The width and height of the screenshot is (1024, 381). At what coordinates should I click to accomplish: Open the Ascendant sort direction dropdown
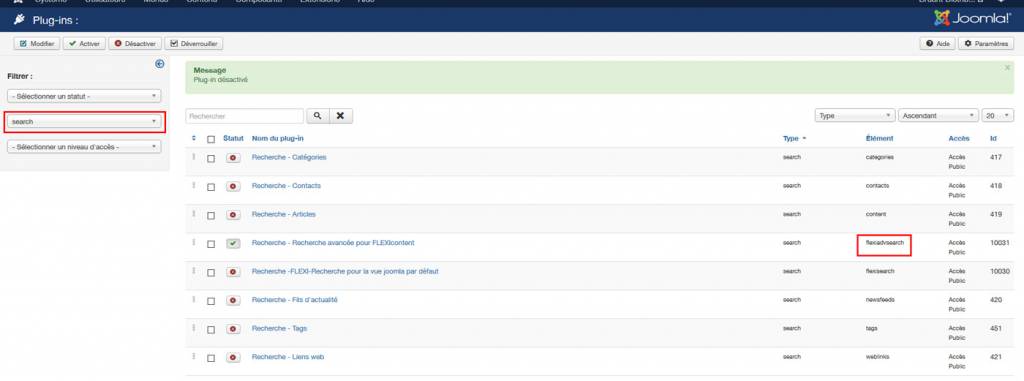click(939, 116)
